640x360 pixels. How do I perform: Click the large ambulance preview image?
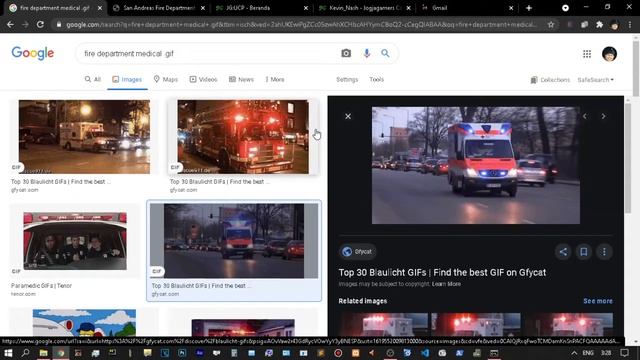[476, 165]
